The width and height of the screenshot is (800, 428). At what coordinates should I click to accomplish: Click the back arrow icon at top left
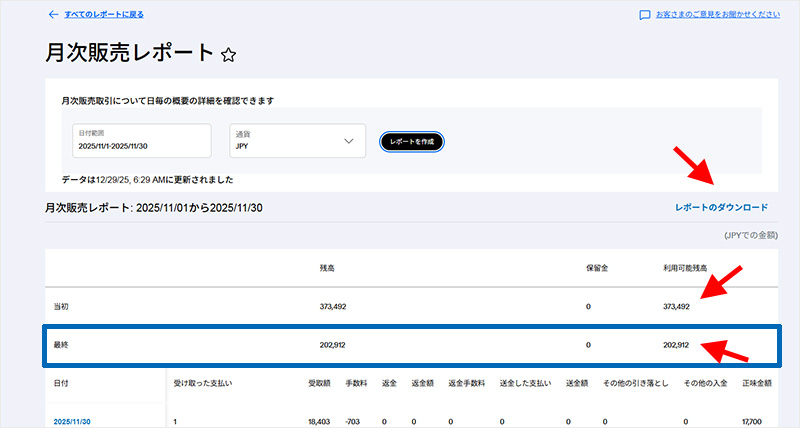point(52,15)
